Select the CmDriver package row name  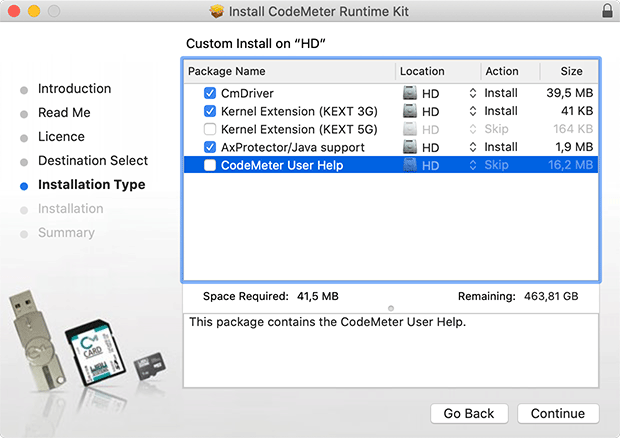(x=247, y=93)
